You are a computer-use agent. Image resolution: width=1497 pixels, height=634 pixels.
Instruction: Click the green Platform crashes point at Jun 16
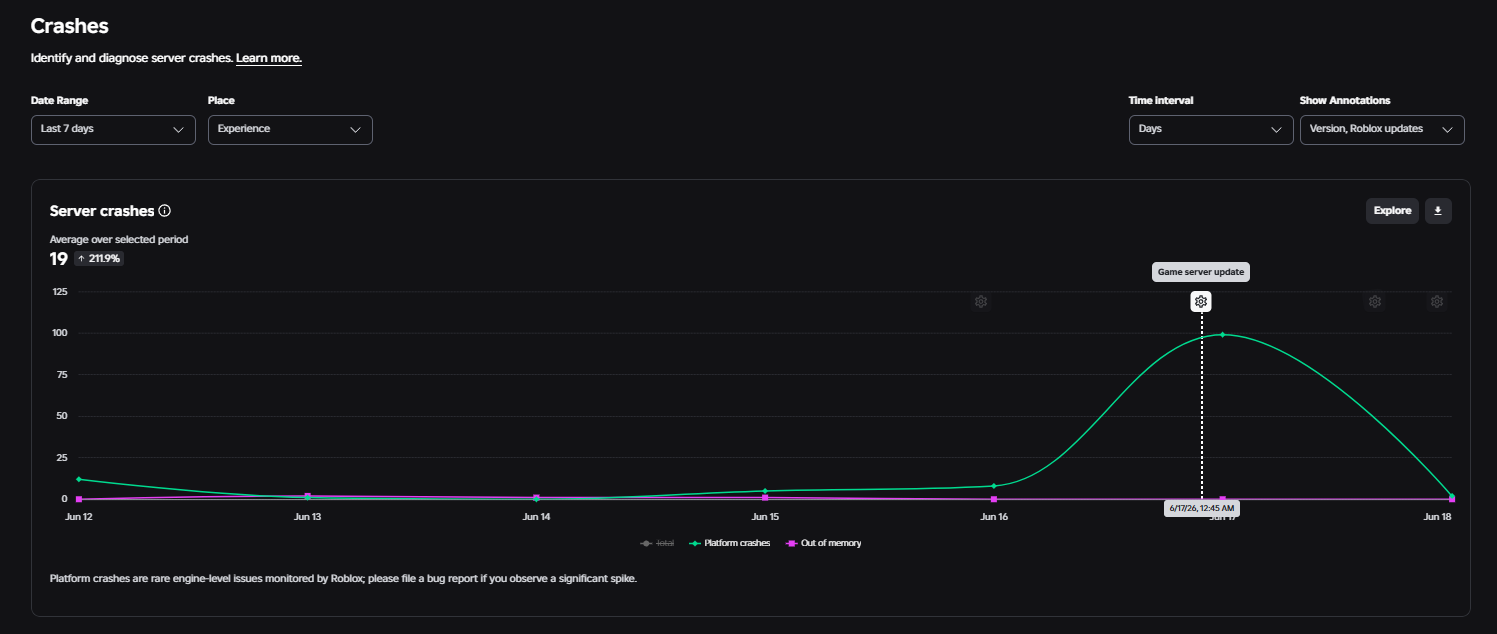tap(994, 486)
